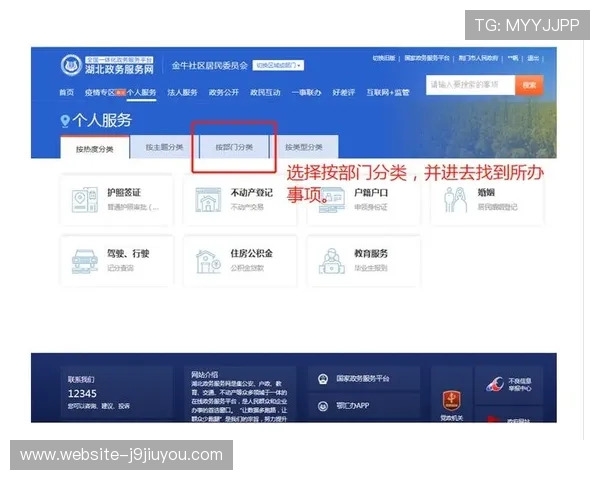Select the 按类型分类 tab
Image resolution: width=600 pixels, height=480 pixels.
point(304,147)
